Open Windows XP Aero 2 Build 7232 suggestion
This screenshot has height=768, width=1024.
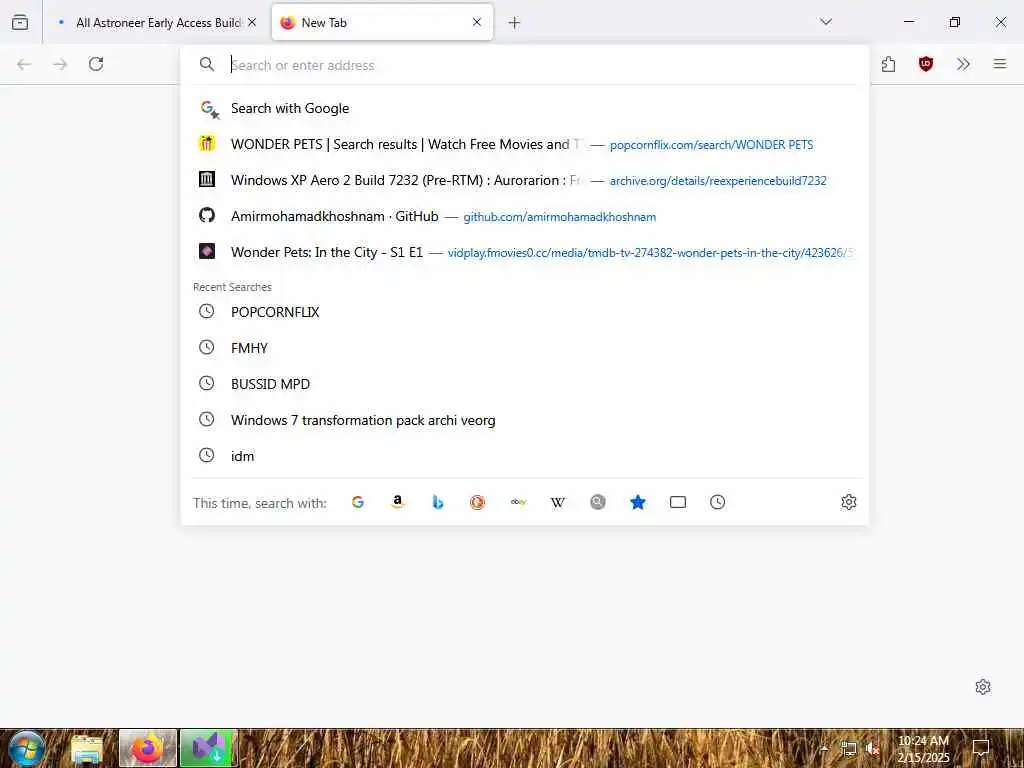[x=524, y=180]
